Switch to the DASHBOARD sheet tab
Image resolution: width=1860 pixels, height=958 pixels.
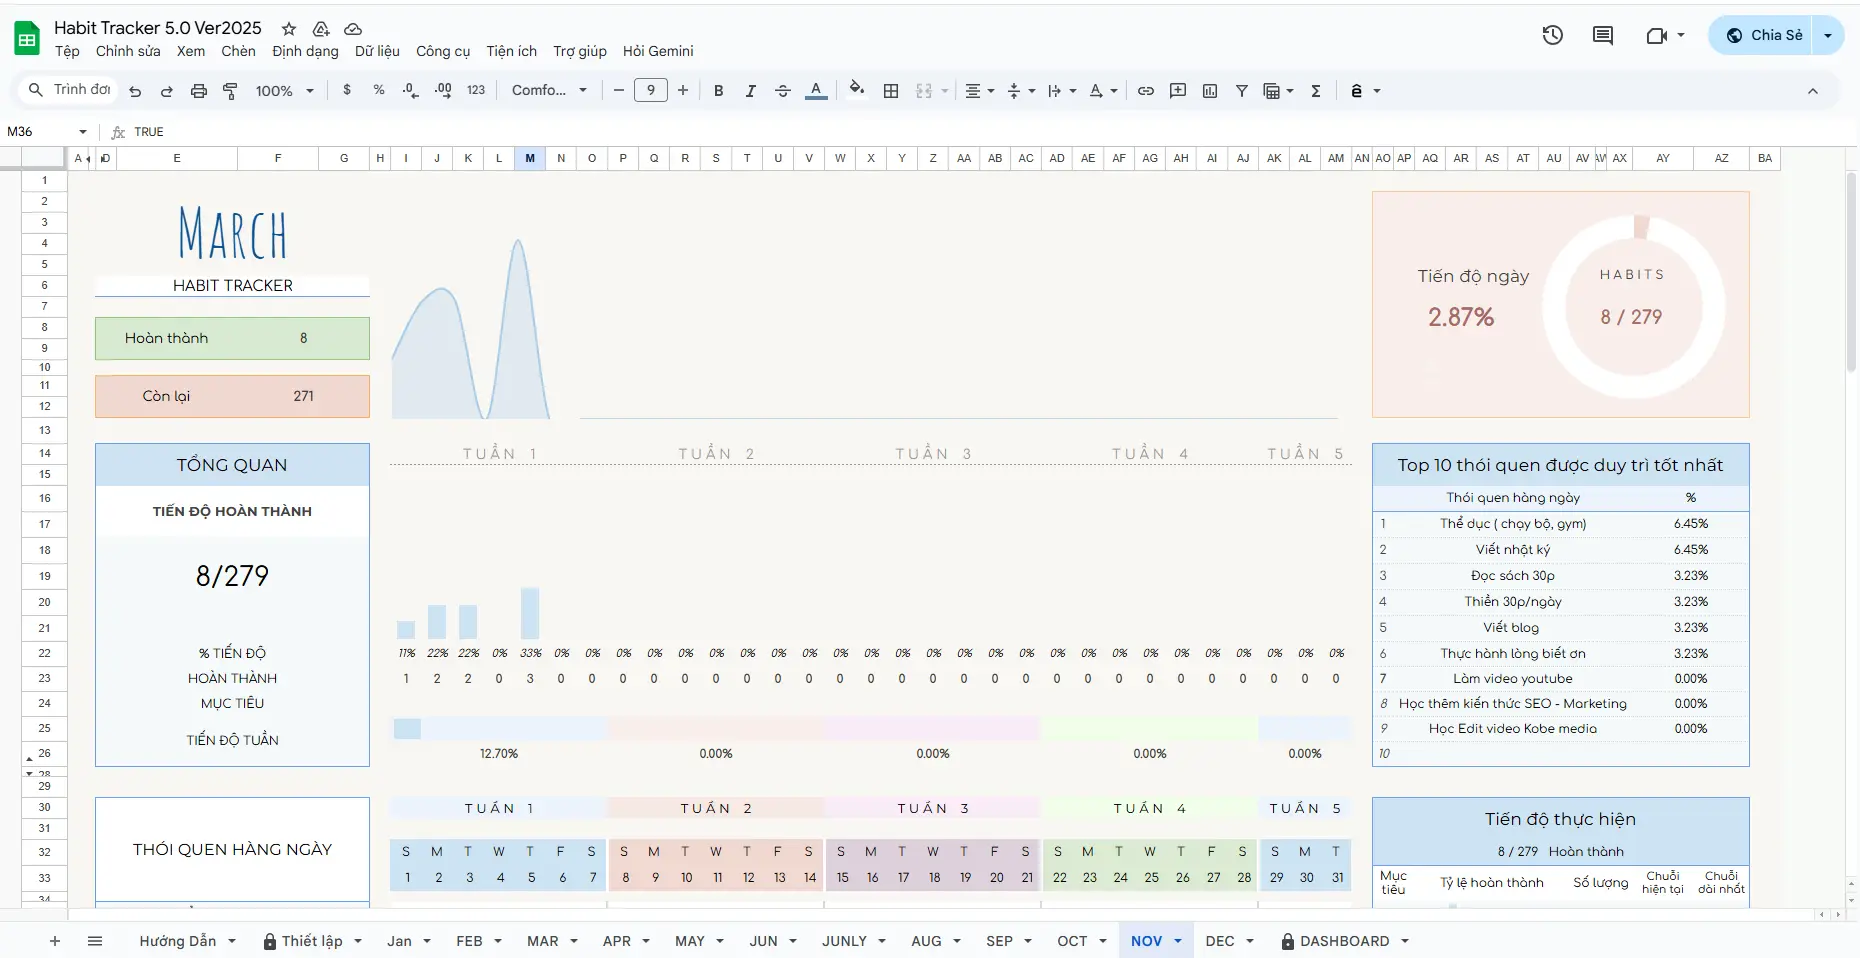[x=1344, y=941]
